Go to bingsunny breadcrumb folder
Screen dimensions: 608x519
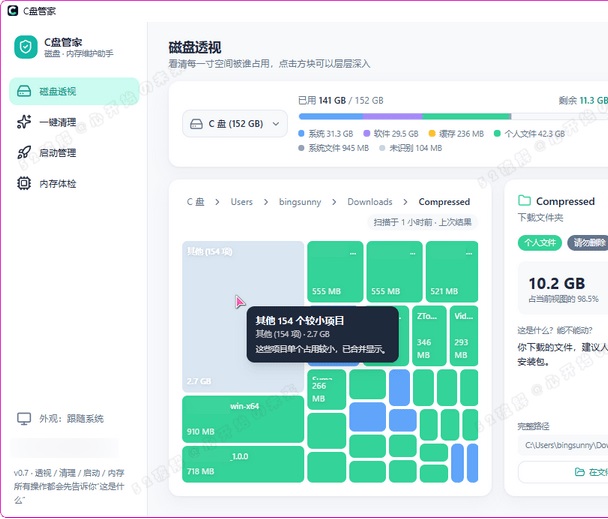(x=300, y=202)
